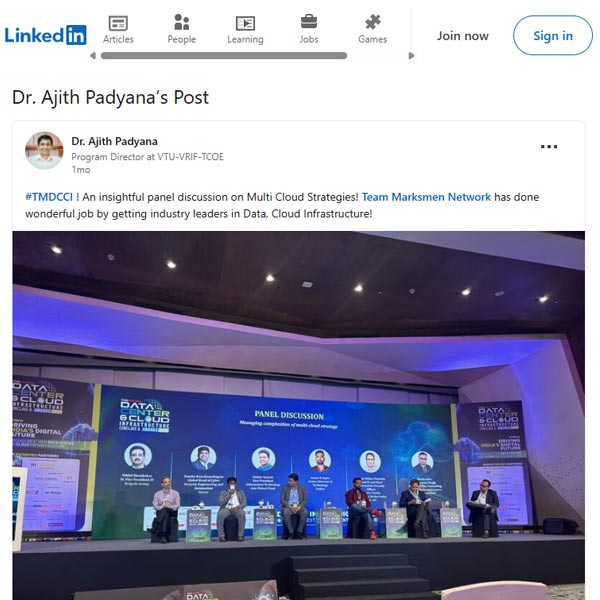This screenshot has width=600, height=600.
Task: Click the right arrow of navigation scroller
Action: coord(411,56)
